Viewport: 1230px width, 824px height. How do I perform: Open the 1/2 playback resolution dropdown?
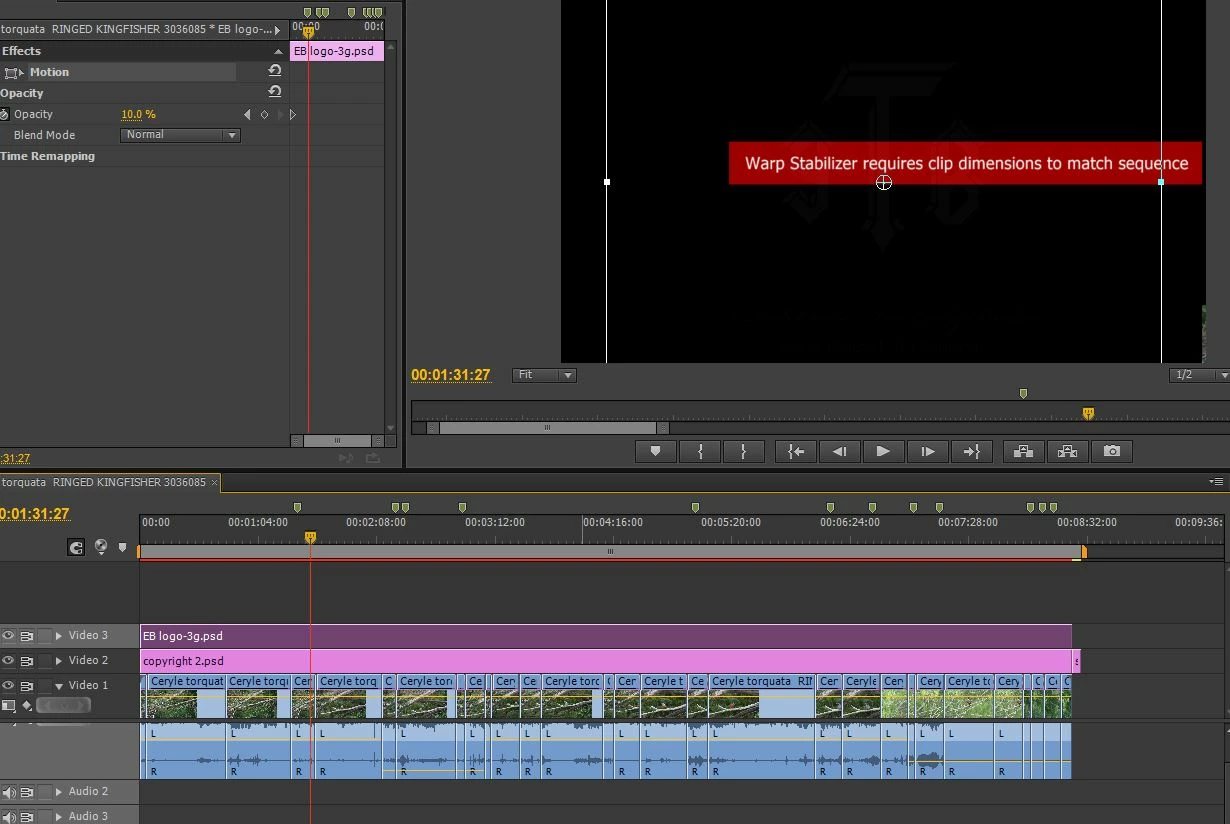pos(1199,375)
